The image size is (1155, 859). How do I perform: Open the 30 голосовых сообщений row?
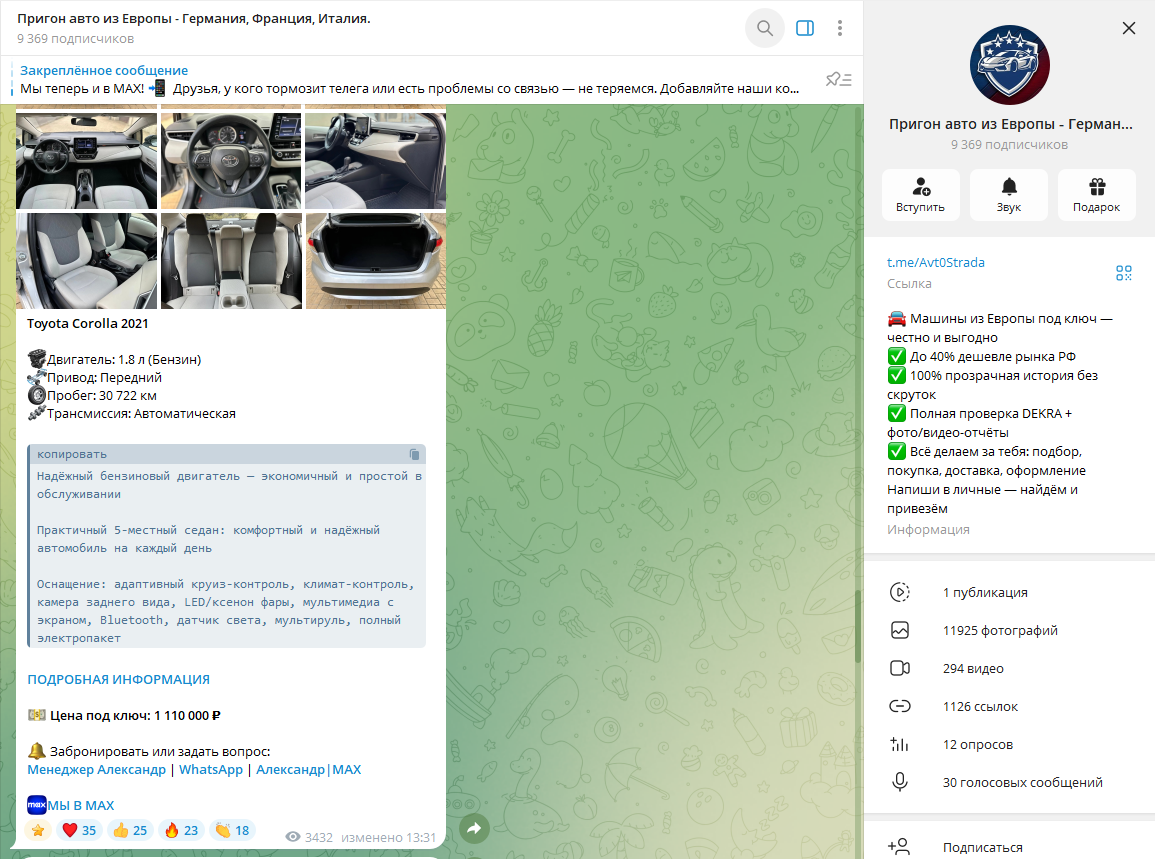click(x=1009, y=782)
